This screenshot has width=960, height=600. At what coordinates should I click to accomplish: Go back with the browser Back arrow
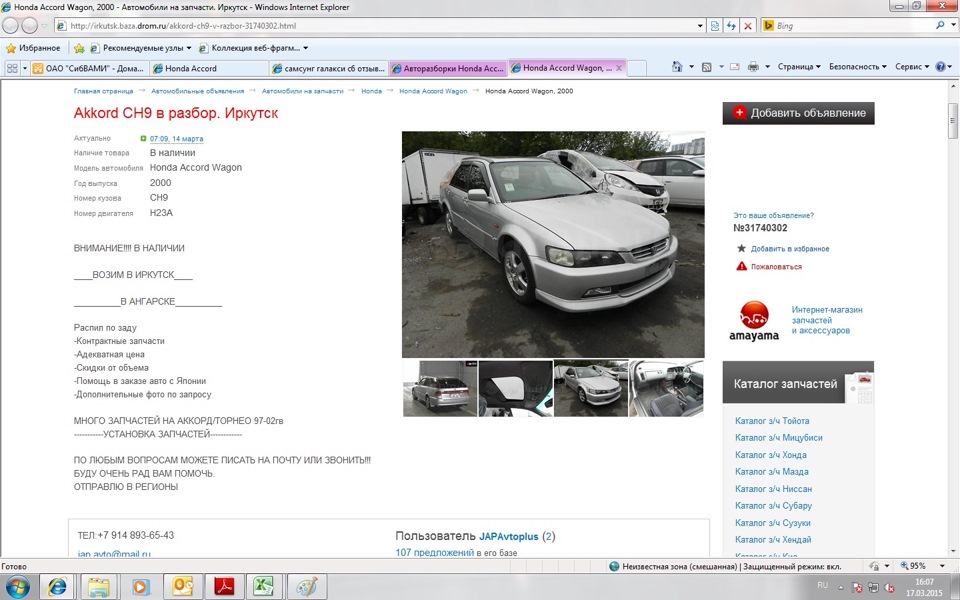[x=10, y=26]
